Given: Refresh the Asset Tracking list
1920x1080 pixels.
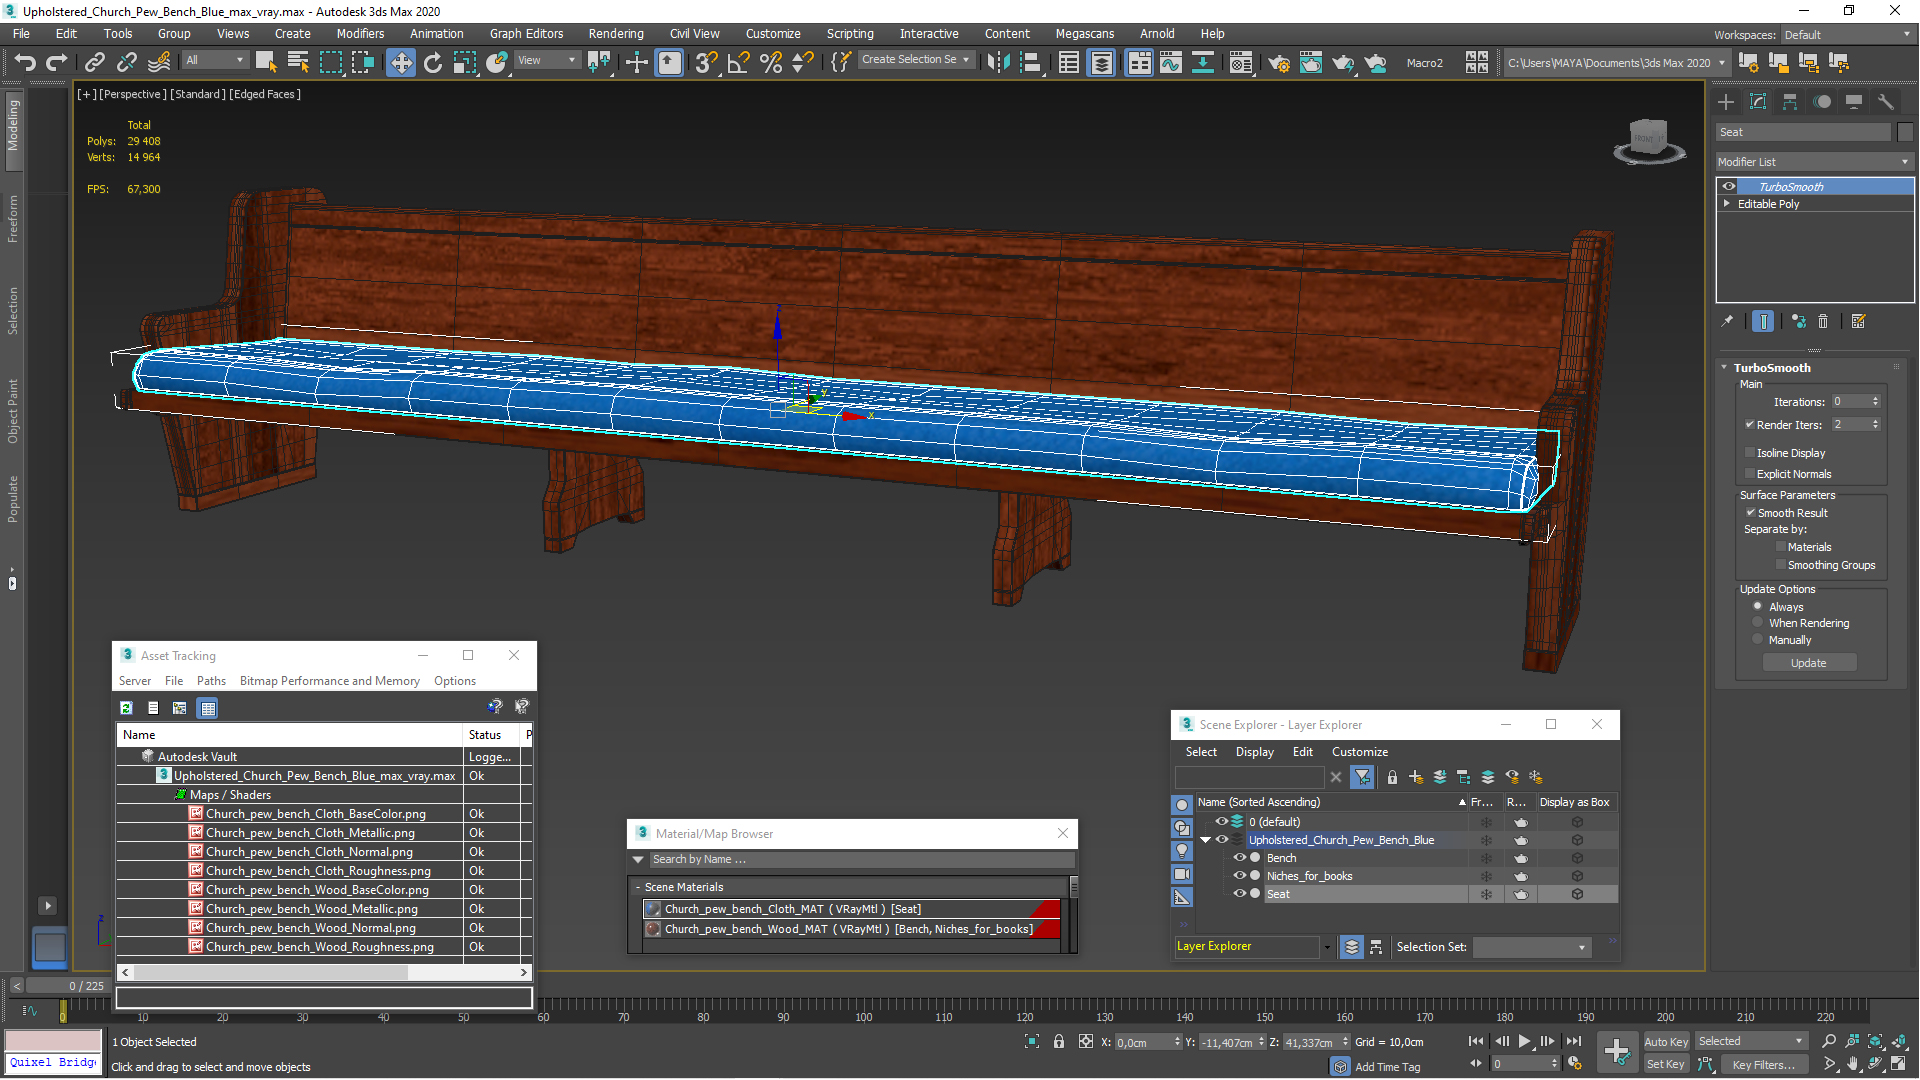Looking at the screenshot, I should point(126,708).
